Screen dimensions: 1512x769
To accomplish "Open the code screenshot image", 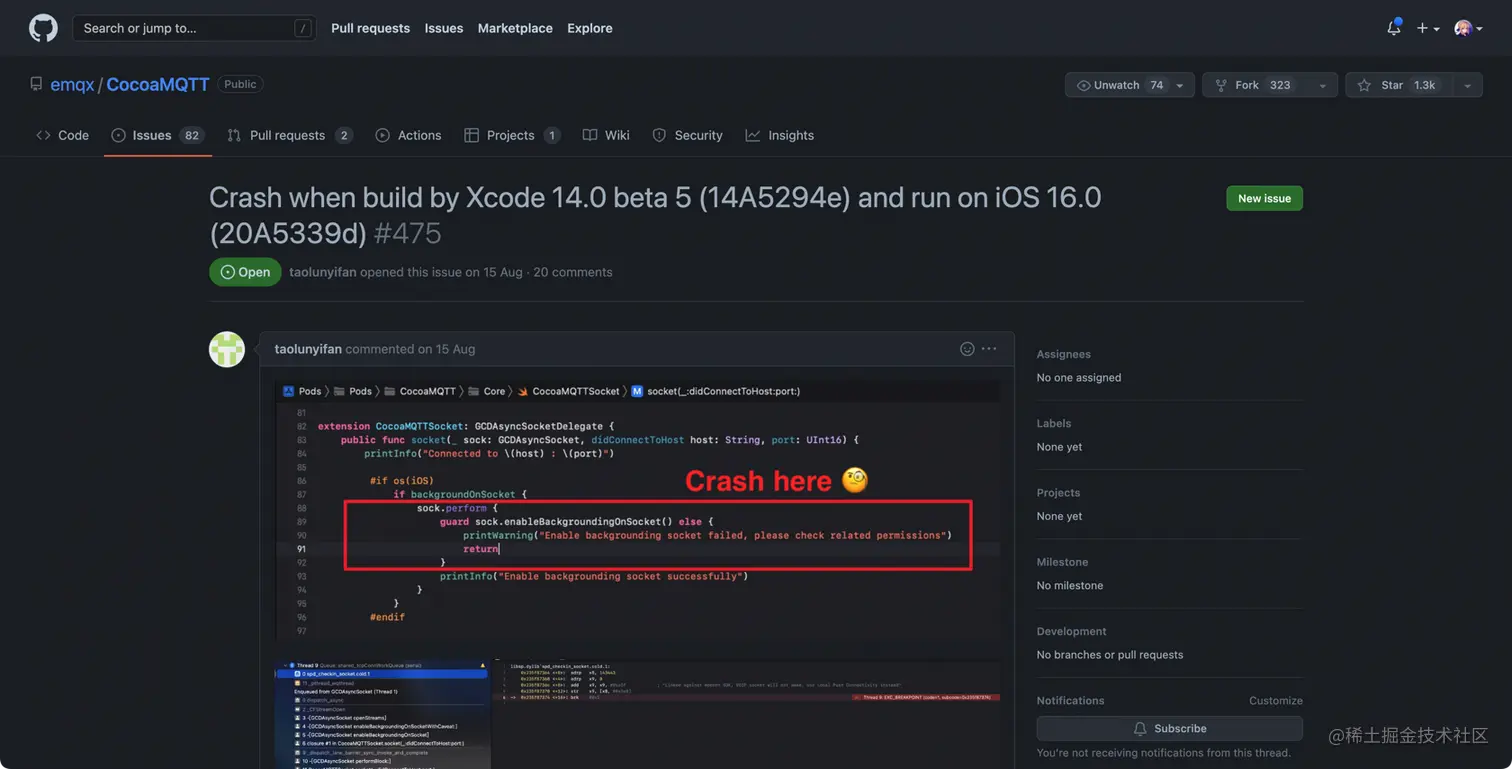I will click(x=638, y=510).
